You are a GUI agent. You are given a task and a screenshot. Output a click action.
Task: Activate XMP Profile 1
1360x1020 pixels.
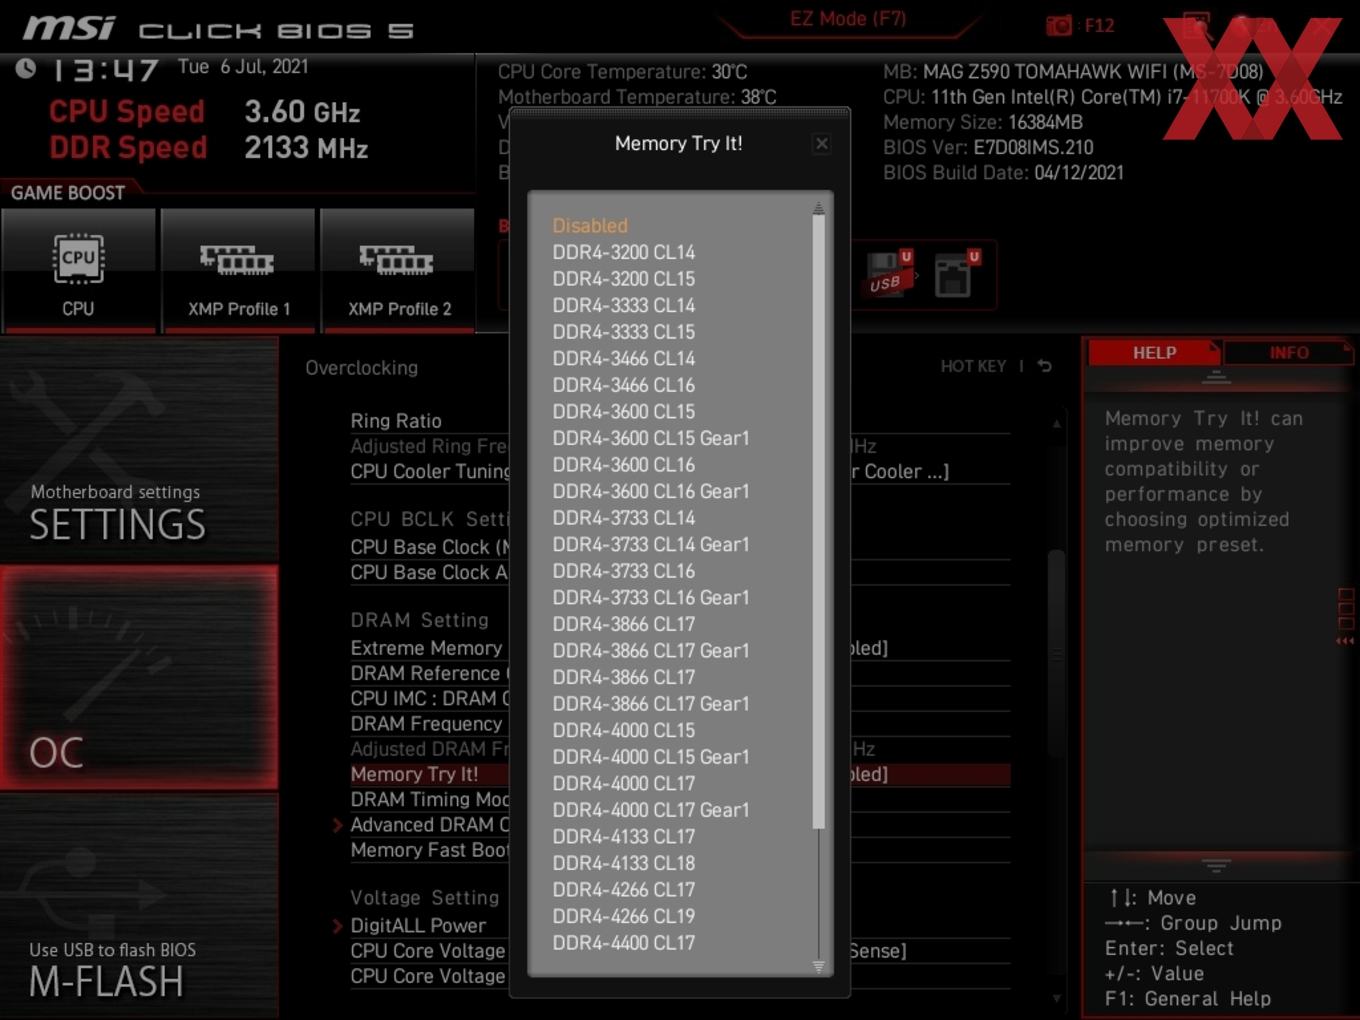tap(238, 270)
